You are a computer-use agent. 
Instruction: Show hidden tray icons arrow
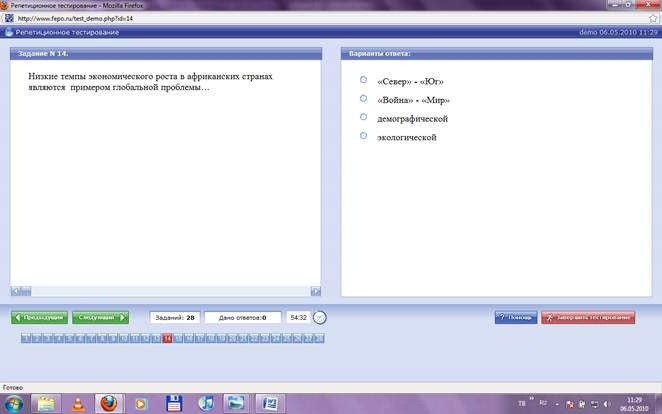click(557, 404)
